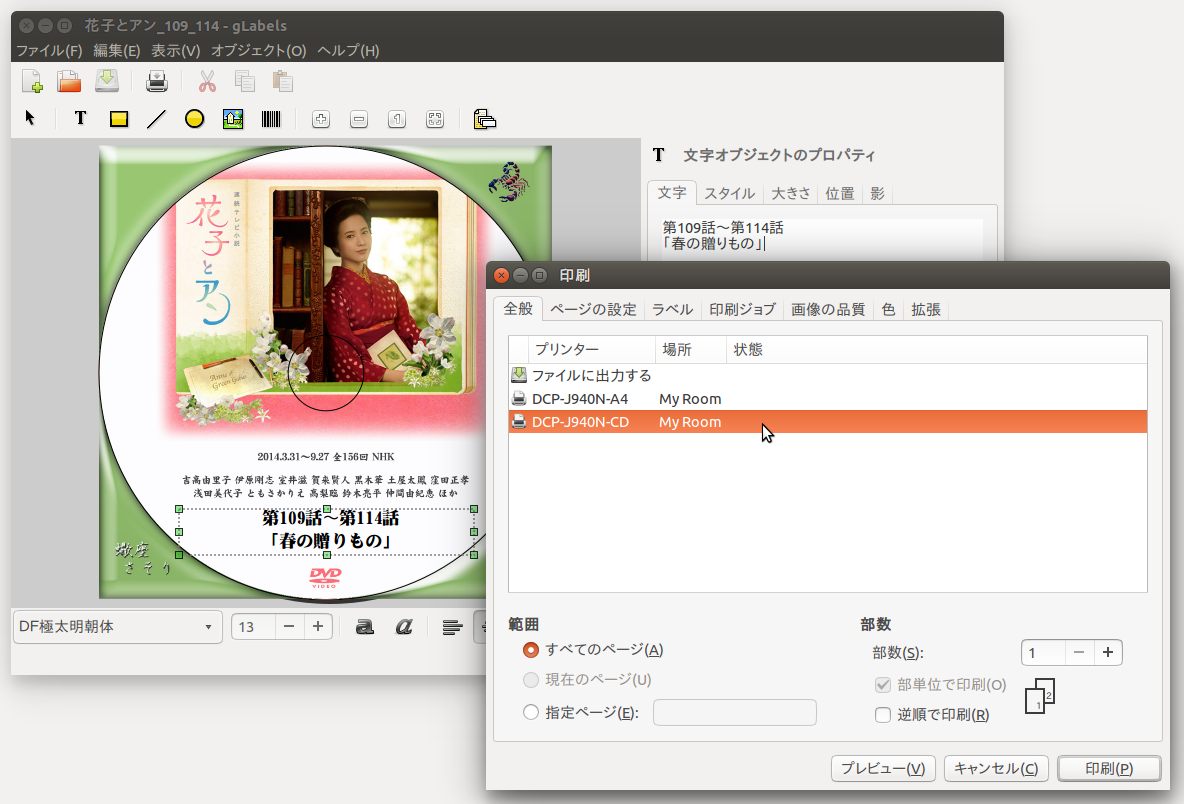Screen dimensions: 1184x804
Task: Open the ヘルプ(H) menu
Action: click(348, 51)
